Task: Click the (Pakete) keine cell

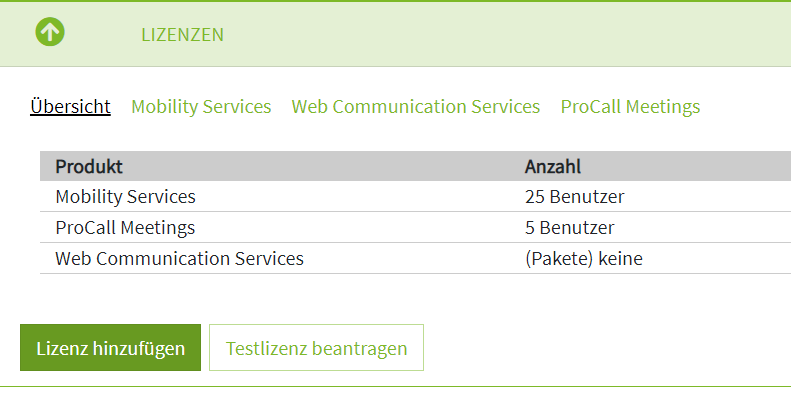Action: pos(584,259)
